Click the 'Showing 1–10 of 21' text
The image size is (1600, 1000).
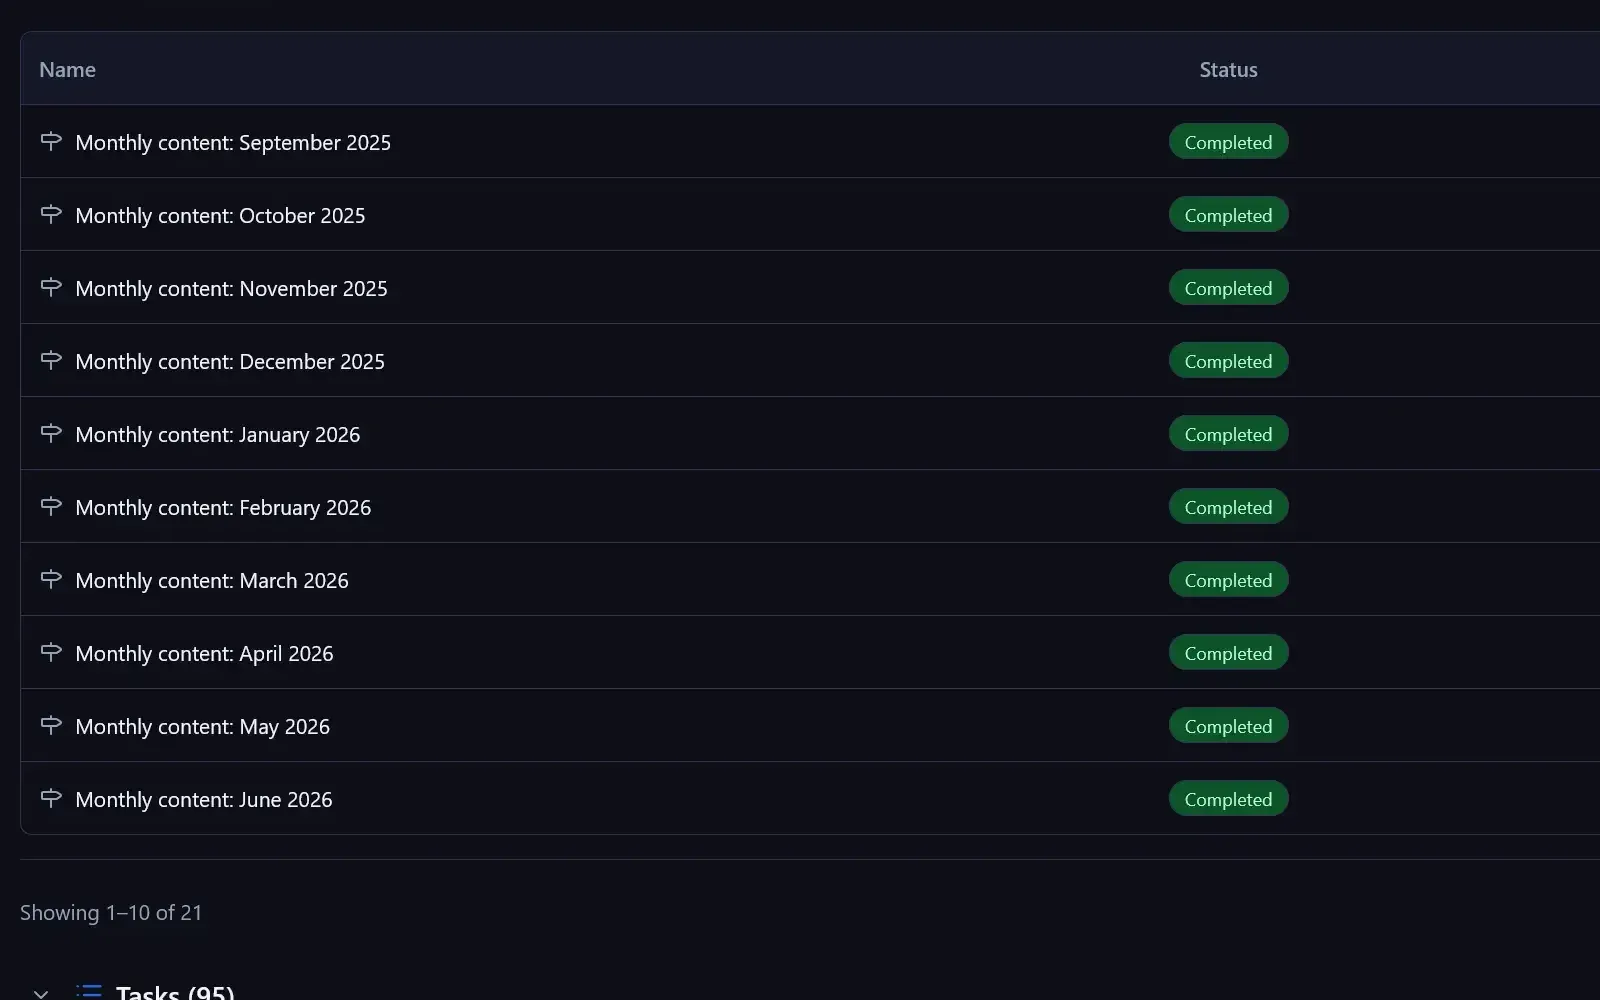click(111, 913)
